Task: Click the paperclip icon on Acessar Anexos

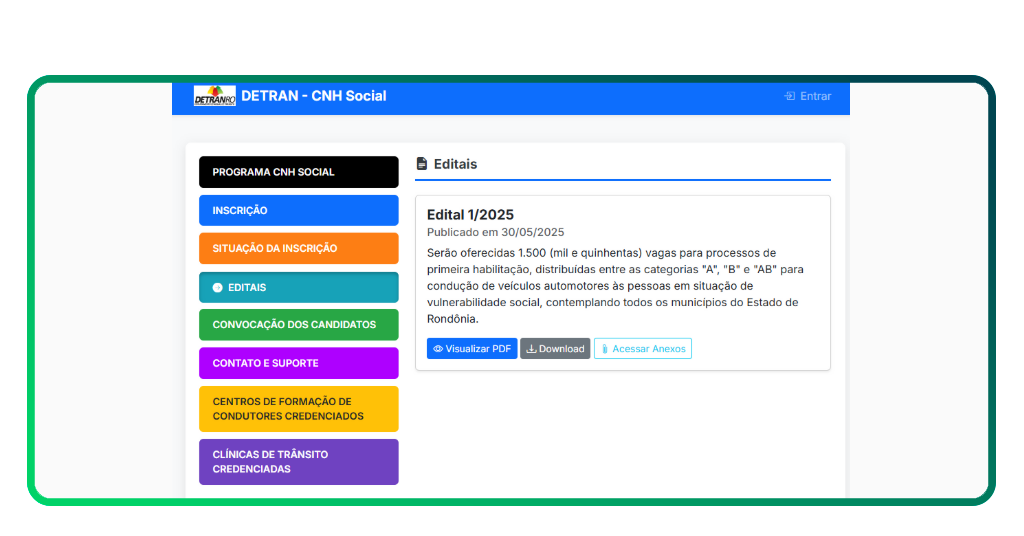Action: point(605,349)
